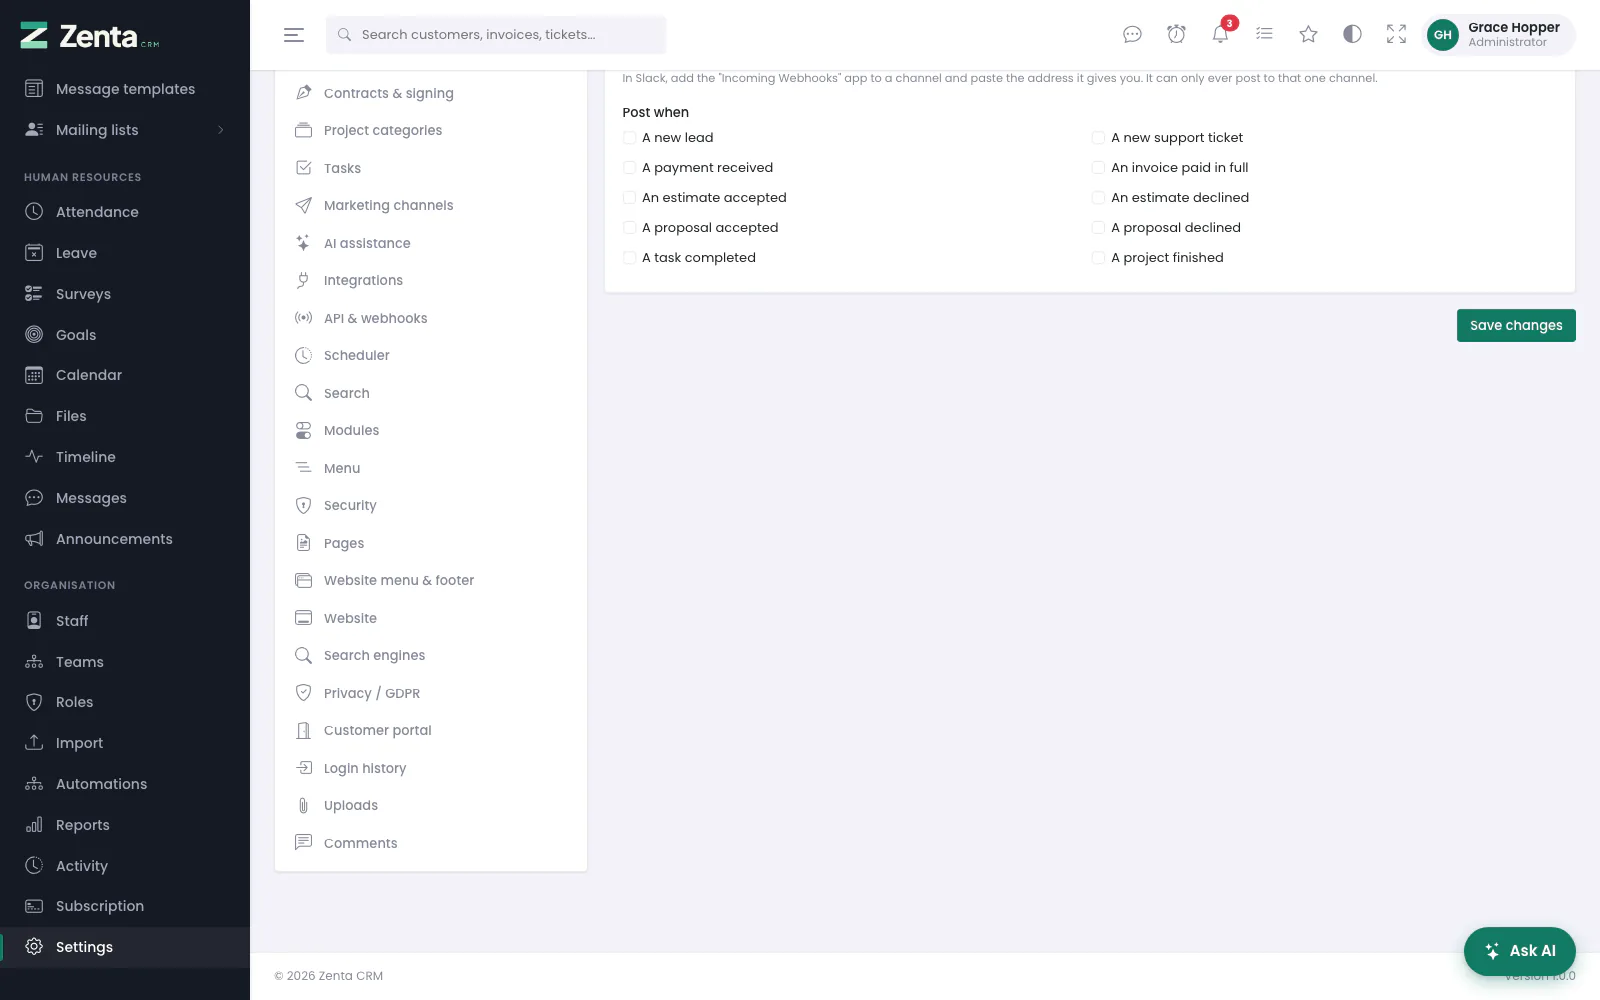
Task: Open the Grace Hopper account menu
Action: point(1499,35)
